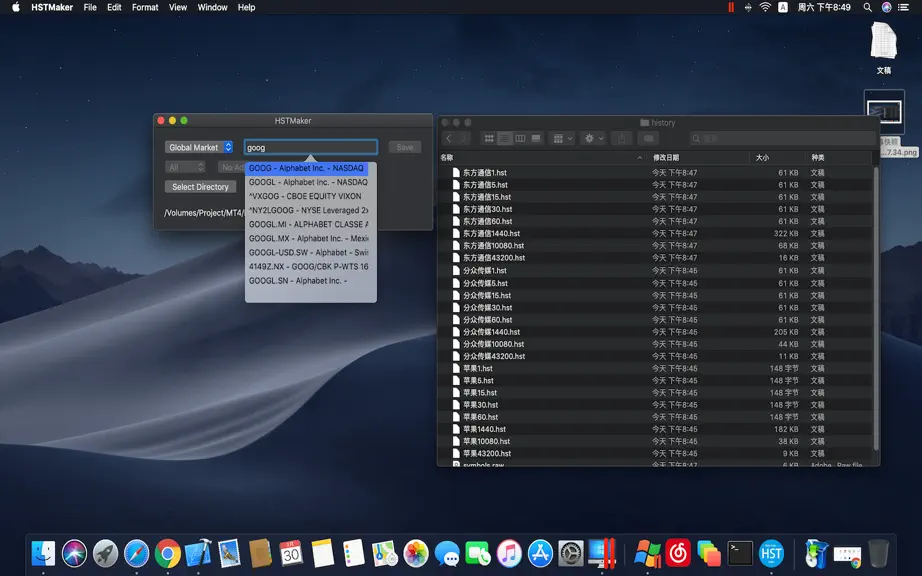Open the All popup in HSTMaker
922x576 pixels.
[x=185, y=168]
